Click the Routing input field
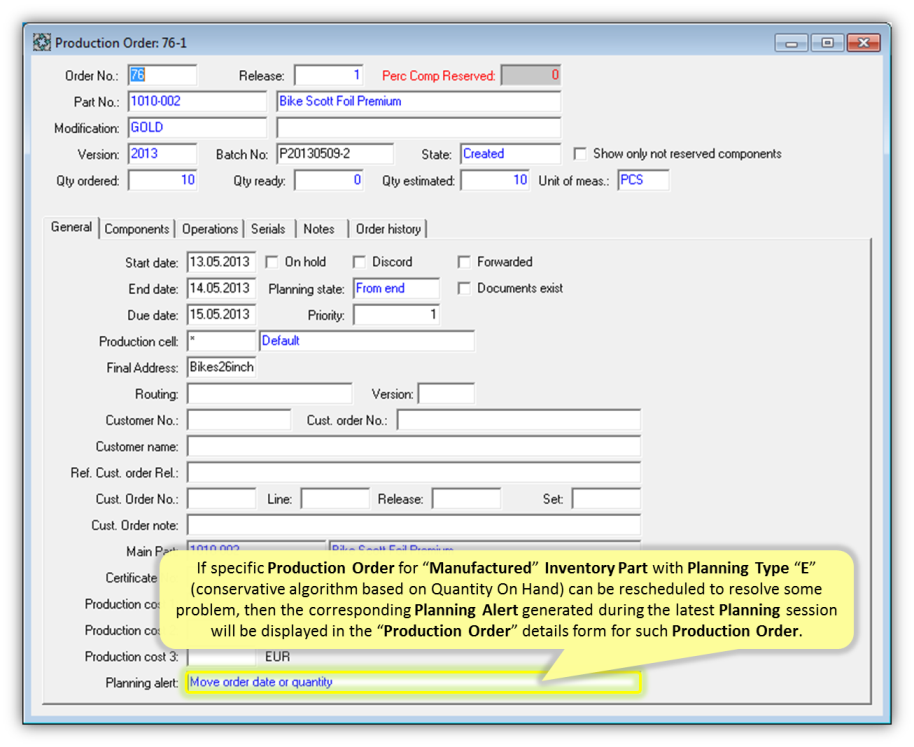Viewport: 914px width, 747px height. (270, 393)
